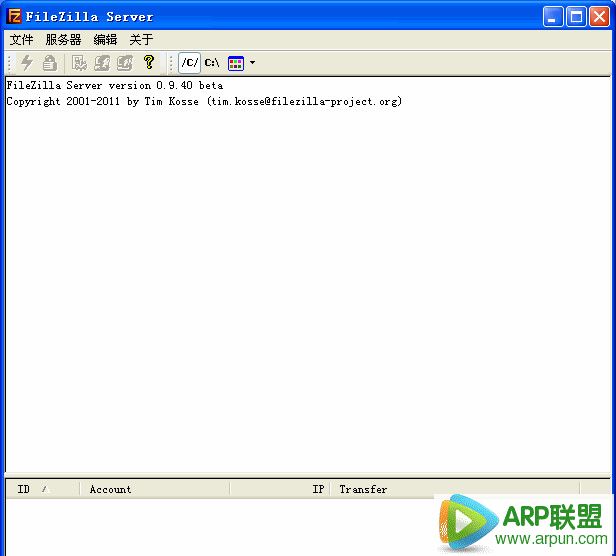
Task: Open the groups editor toolbar icon
Action: 125,63
